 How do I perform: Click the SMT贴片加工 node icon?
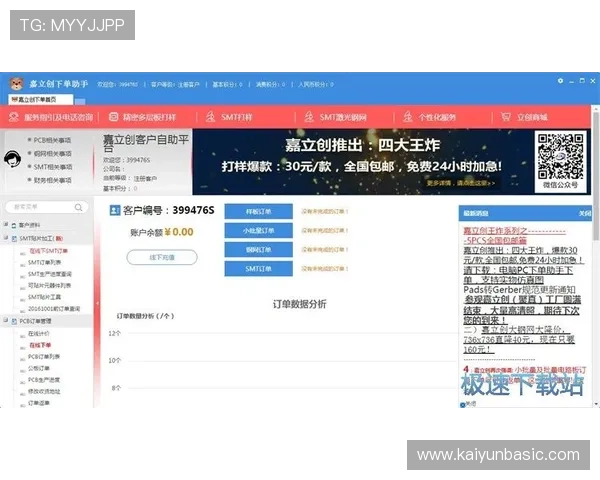tap(14, 238)
